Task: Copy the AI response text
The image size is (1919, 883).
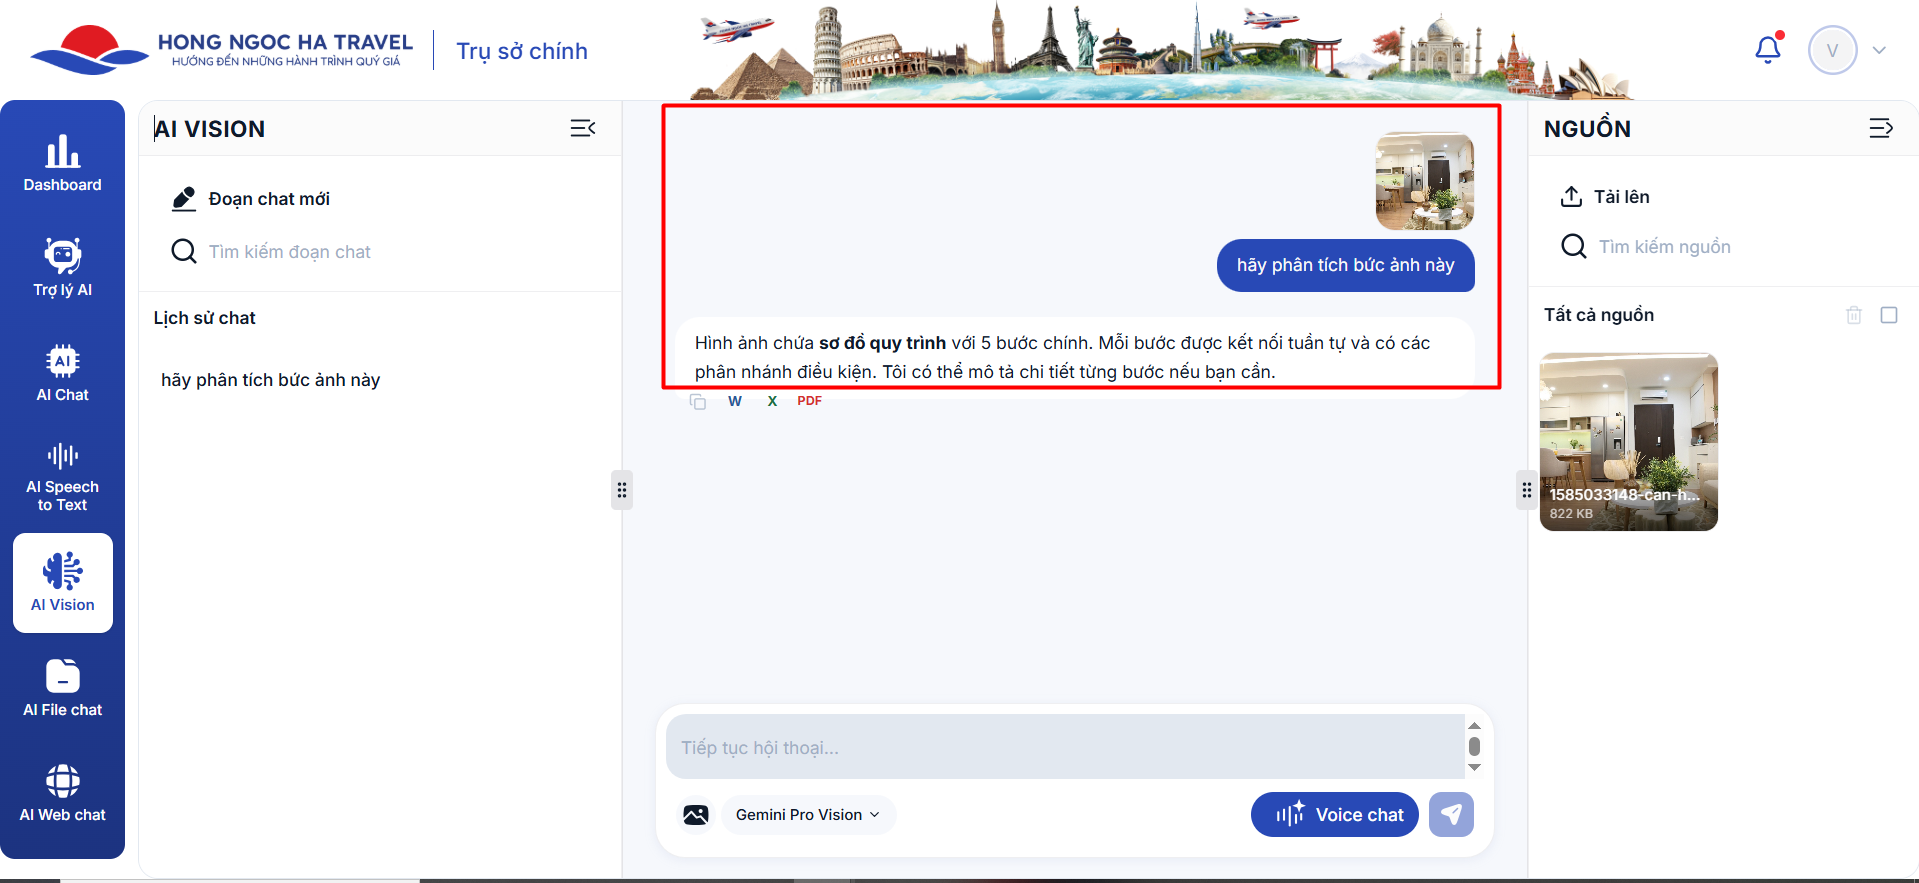Action: [698, 402]
